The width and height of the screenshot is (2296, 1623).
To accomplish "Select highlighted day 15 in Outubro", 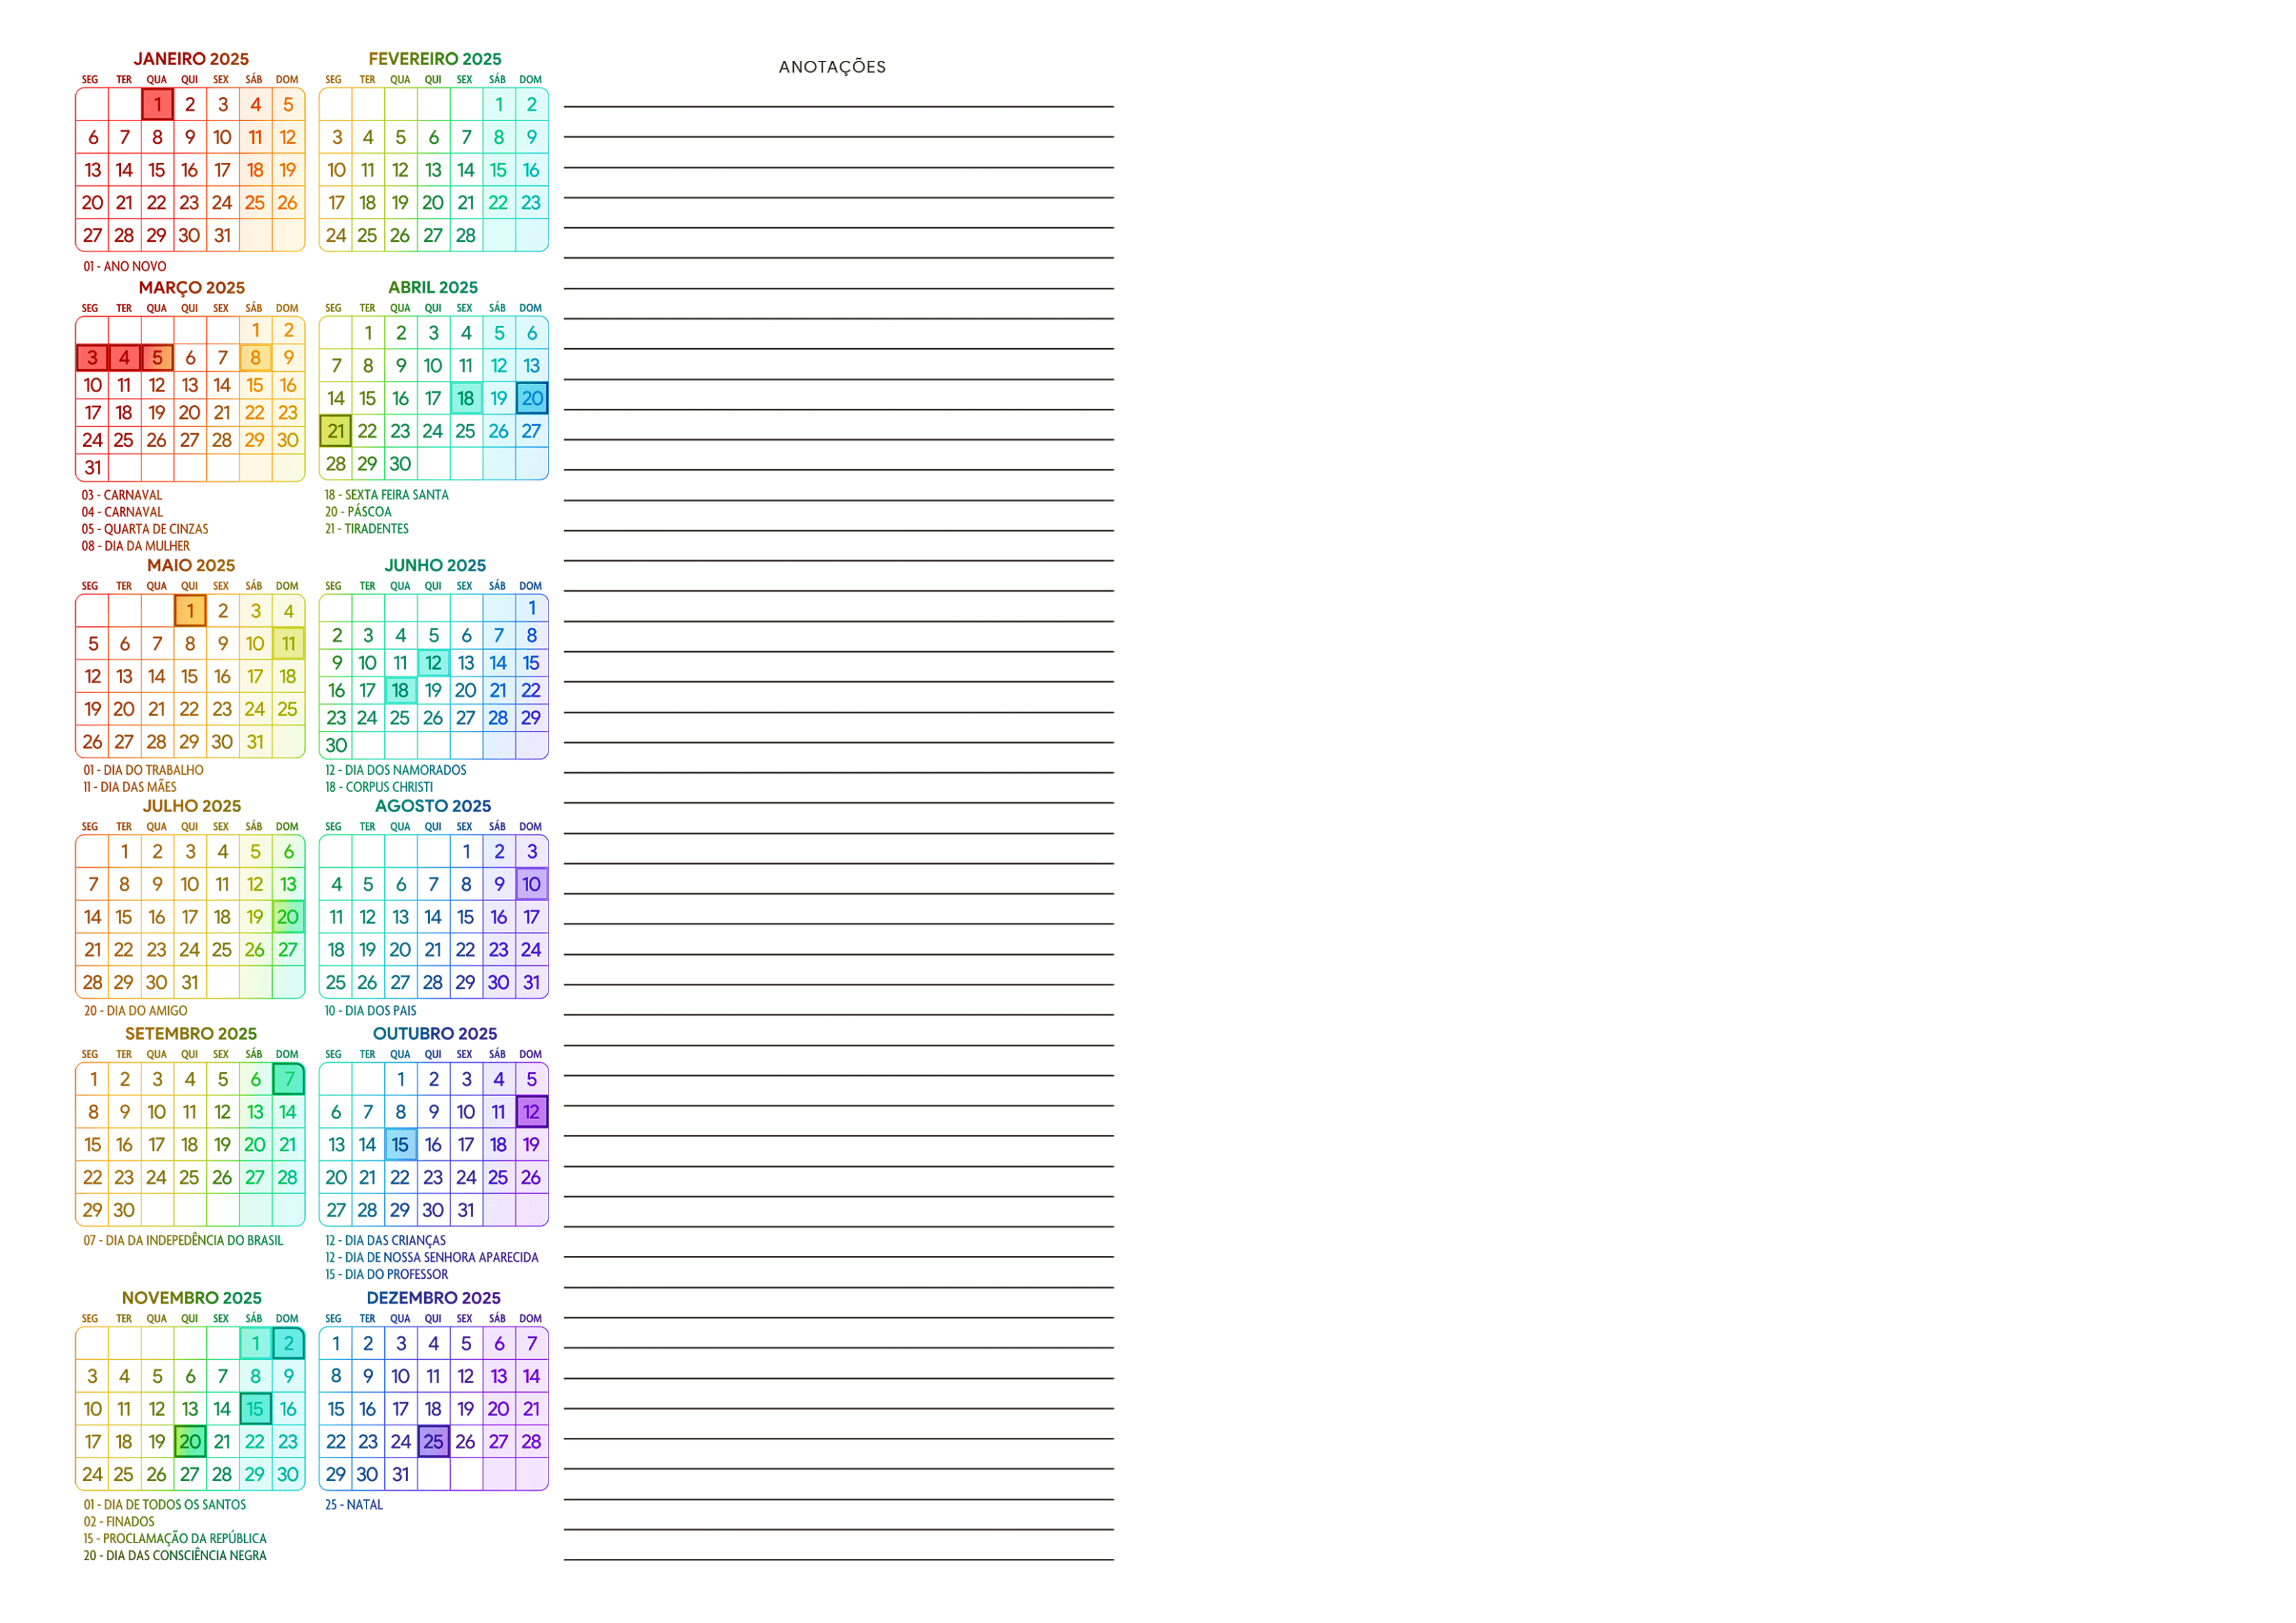I will tap(400, 1145).
